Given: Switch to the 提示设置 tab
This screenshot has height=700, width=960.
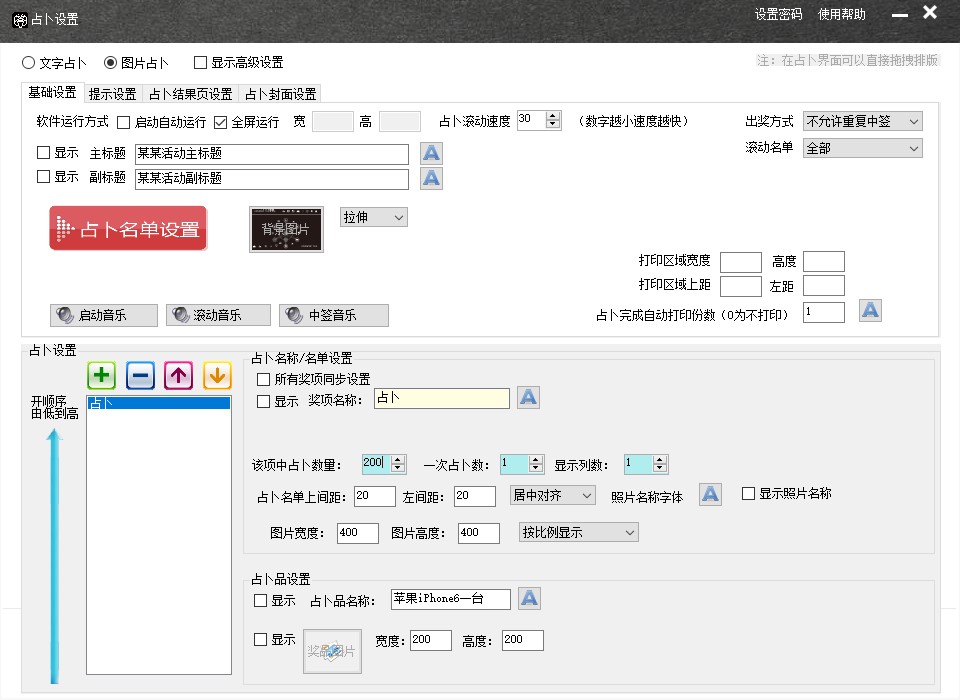Looking at the screenshot, I should (x=112, y=94).
